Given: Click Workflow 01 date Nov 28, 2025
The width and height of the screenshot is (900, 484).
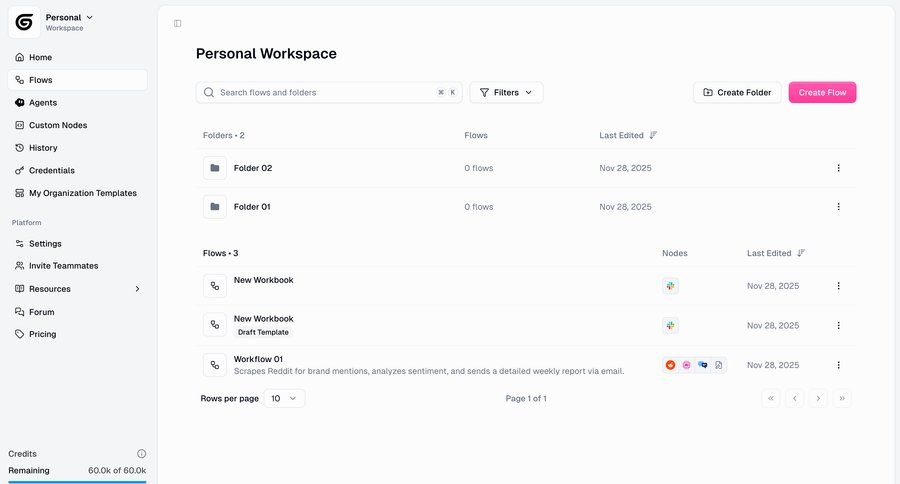Looking at the screenshot, I should [x=773, y=365].
